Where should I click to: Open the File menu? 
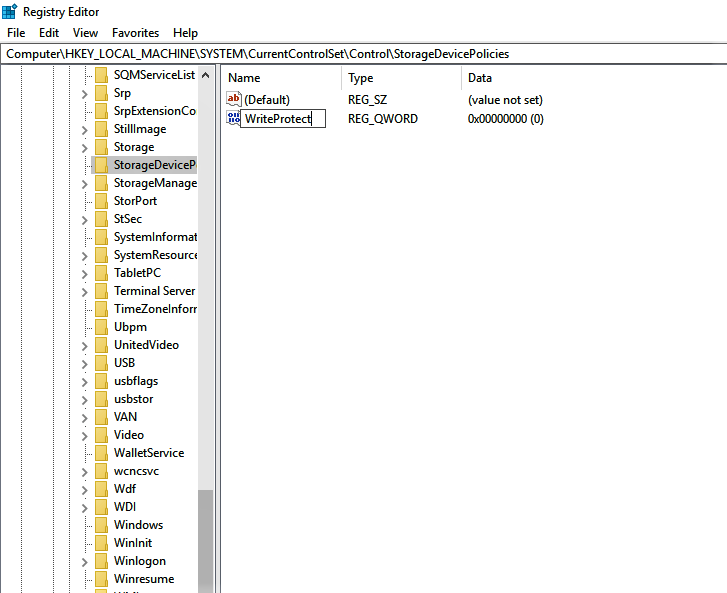click(16, 33)
